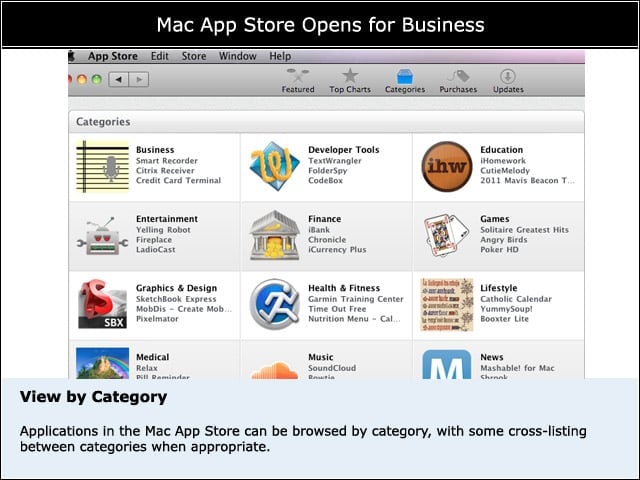Viewport: 640px width, 480px height.
Task: Select Catholic Calendar under Lifestyle
Action: point(516,299)
